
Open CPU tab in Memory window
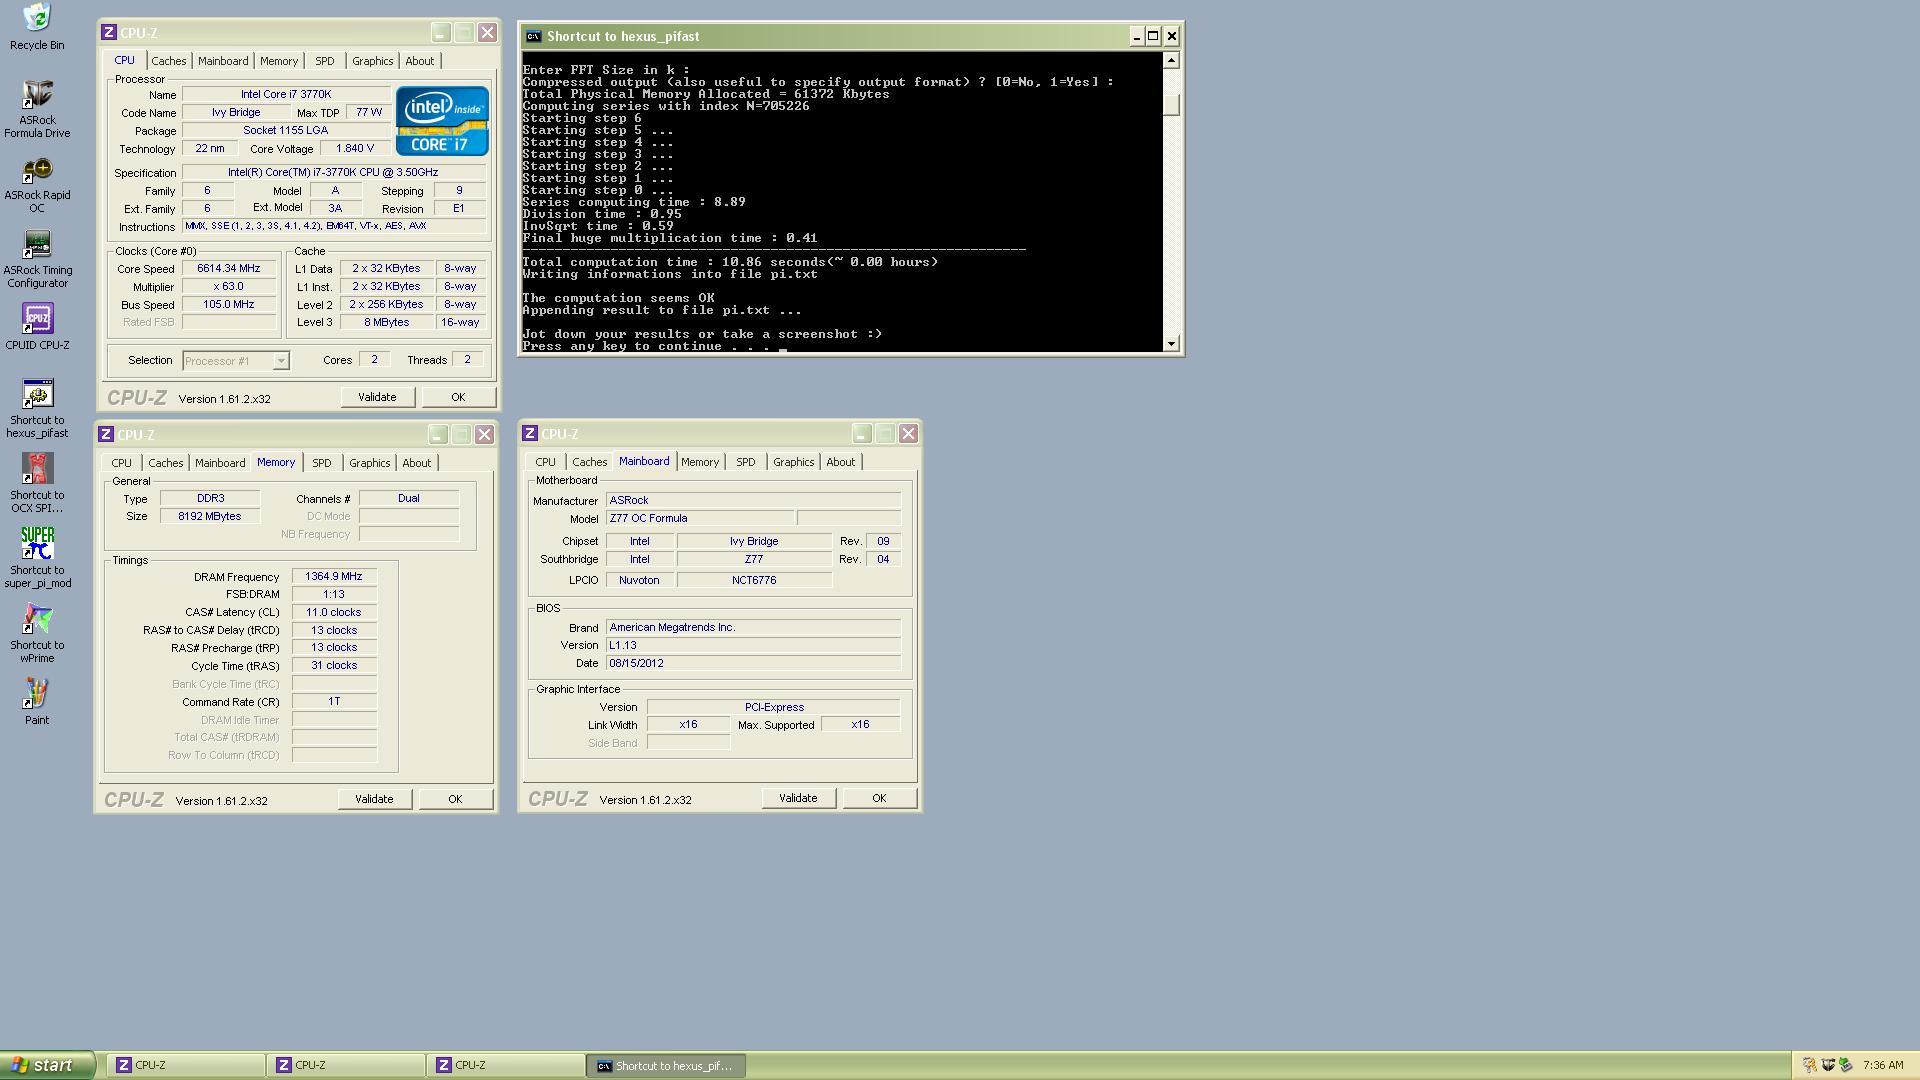[121, 463]
